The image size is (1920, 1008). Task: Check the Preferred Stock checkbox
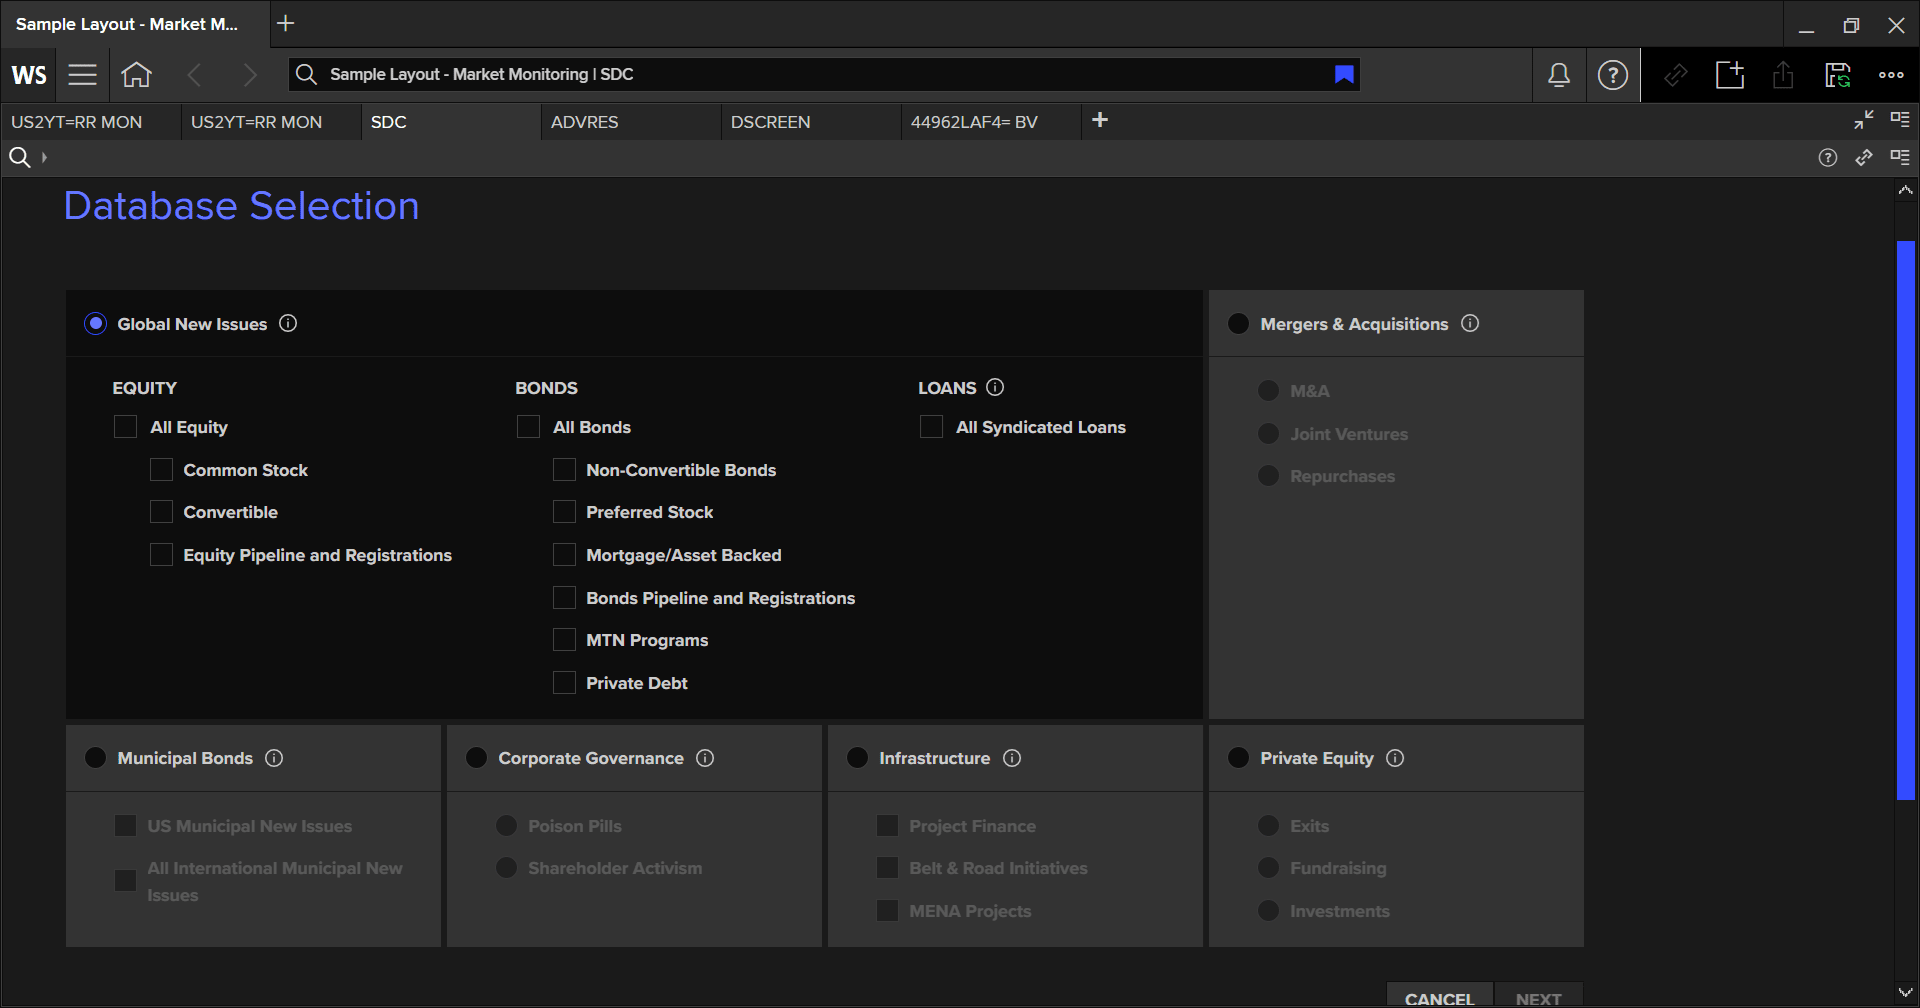click(x=564, y=512)
